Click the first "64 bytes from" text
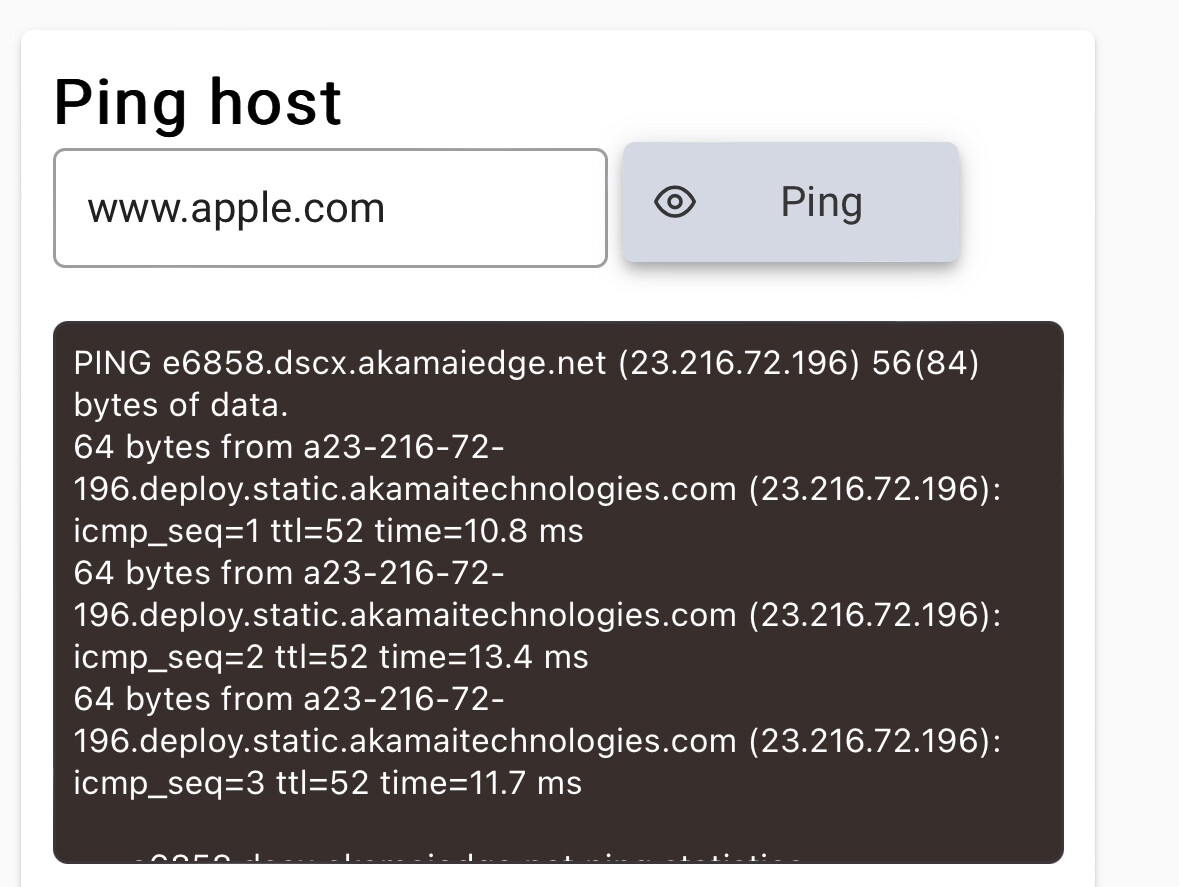Image resolution: width=1179 pixels, height=887 pixels. point(183,447)
